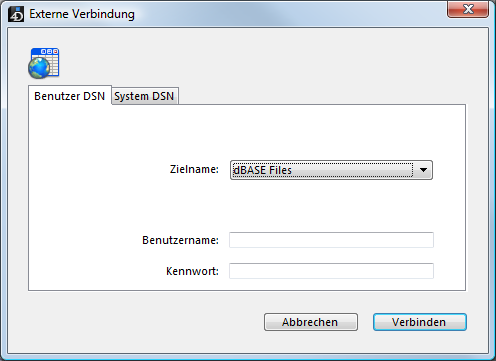Switch to the System DSN tab
The width and height of the screenshot is (496, 361).
(x=144, y=96)
